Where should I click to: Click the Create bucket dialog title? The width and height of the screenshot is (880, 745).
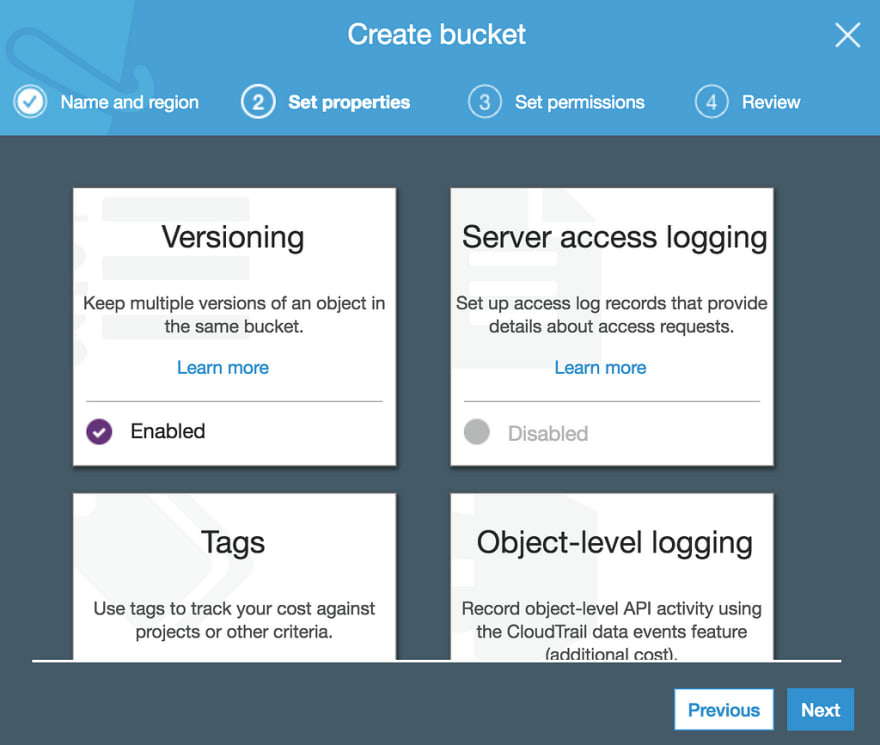pos(437,34)
